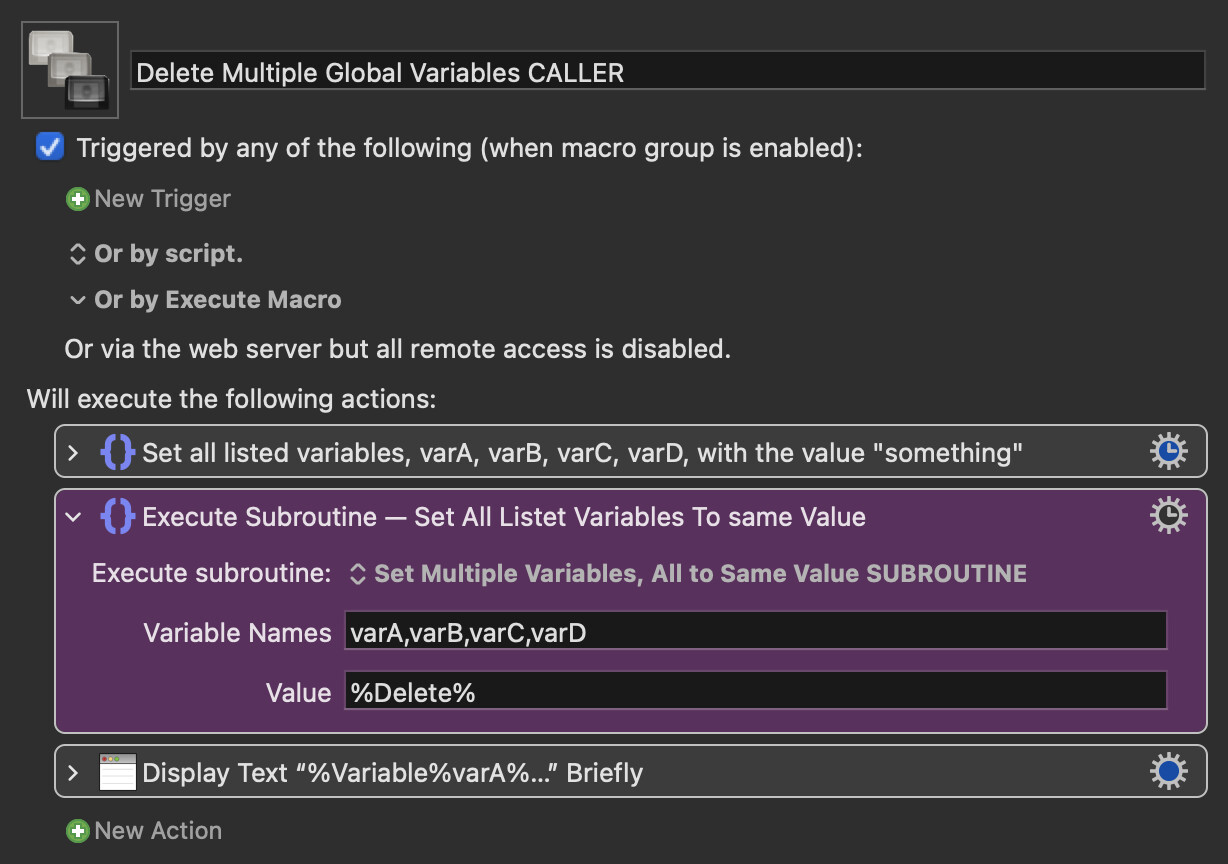Click curly braces icon of Execute Subroutine action

[117, 517]
